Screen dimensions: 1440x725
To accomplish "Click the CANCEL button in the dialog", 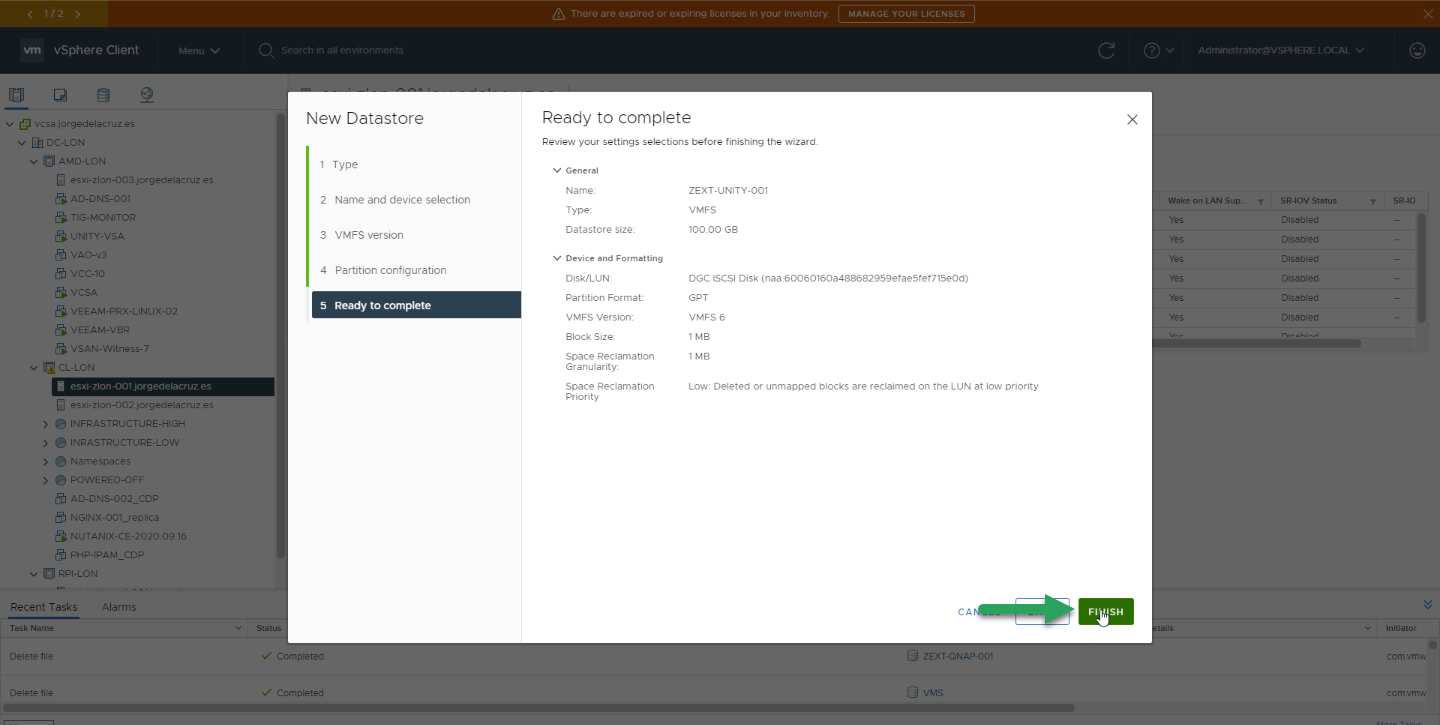I will [x=978, y=612].
